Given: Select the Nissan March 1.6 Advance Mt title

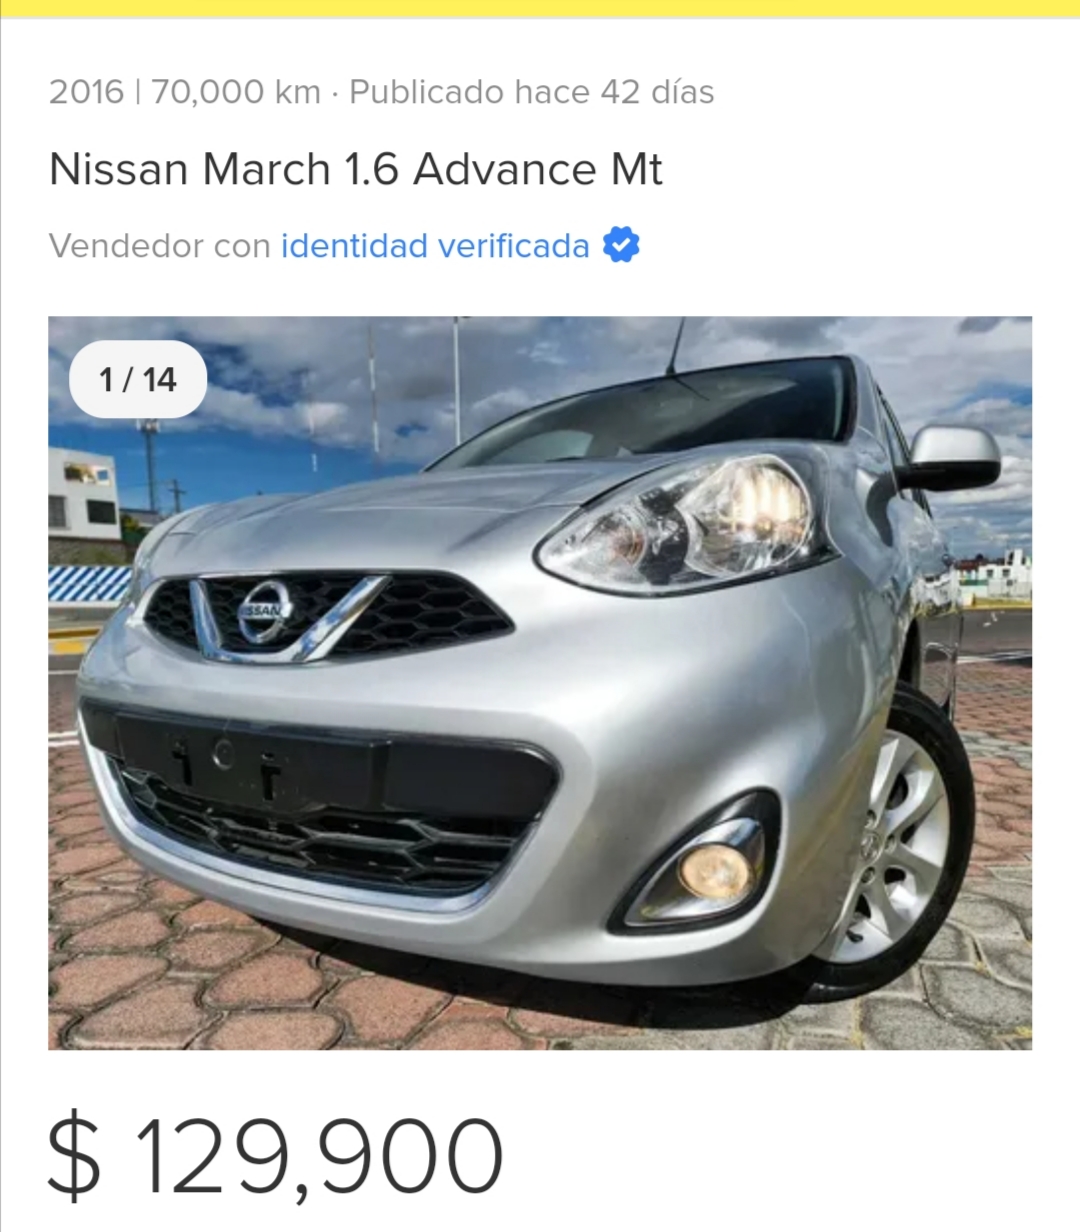Looking at the screenshot, I should click(355, 169).
